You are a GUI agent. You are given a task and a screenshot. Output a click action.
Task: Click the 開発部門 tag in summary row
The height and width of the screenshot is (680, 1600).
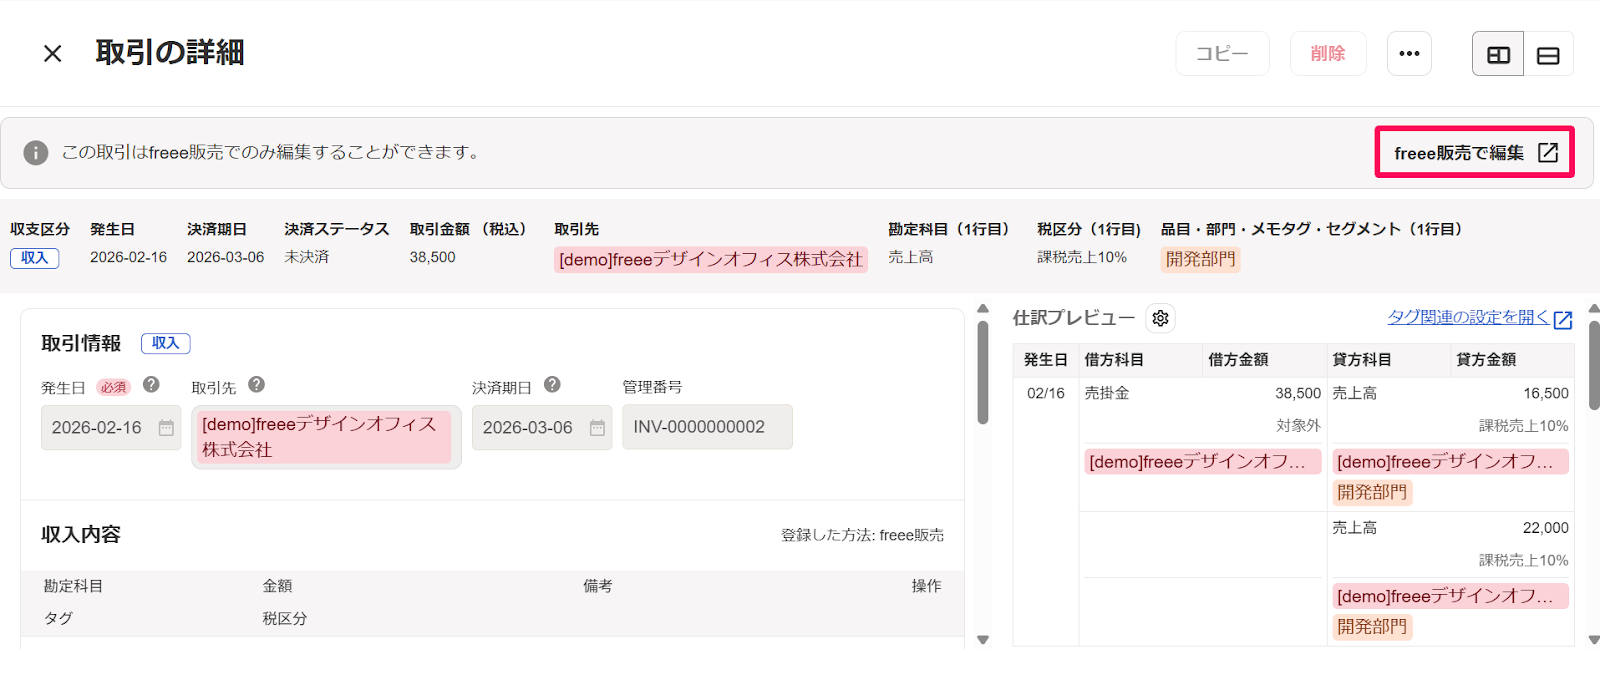coord(1200,259)
